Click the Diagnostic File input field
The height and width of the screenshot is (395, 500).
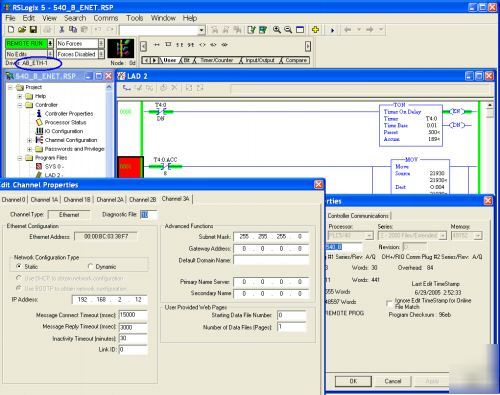pyautogui.click(x=149, y=215)
